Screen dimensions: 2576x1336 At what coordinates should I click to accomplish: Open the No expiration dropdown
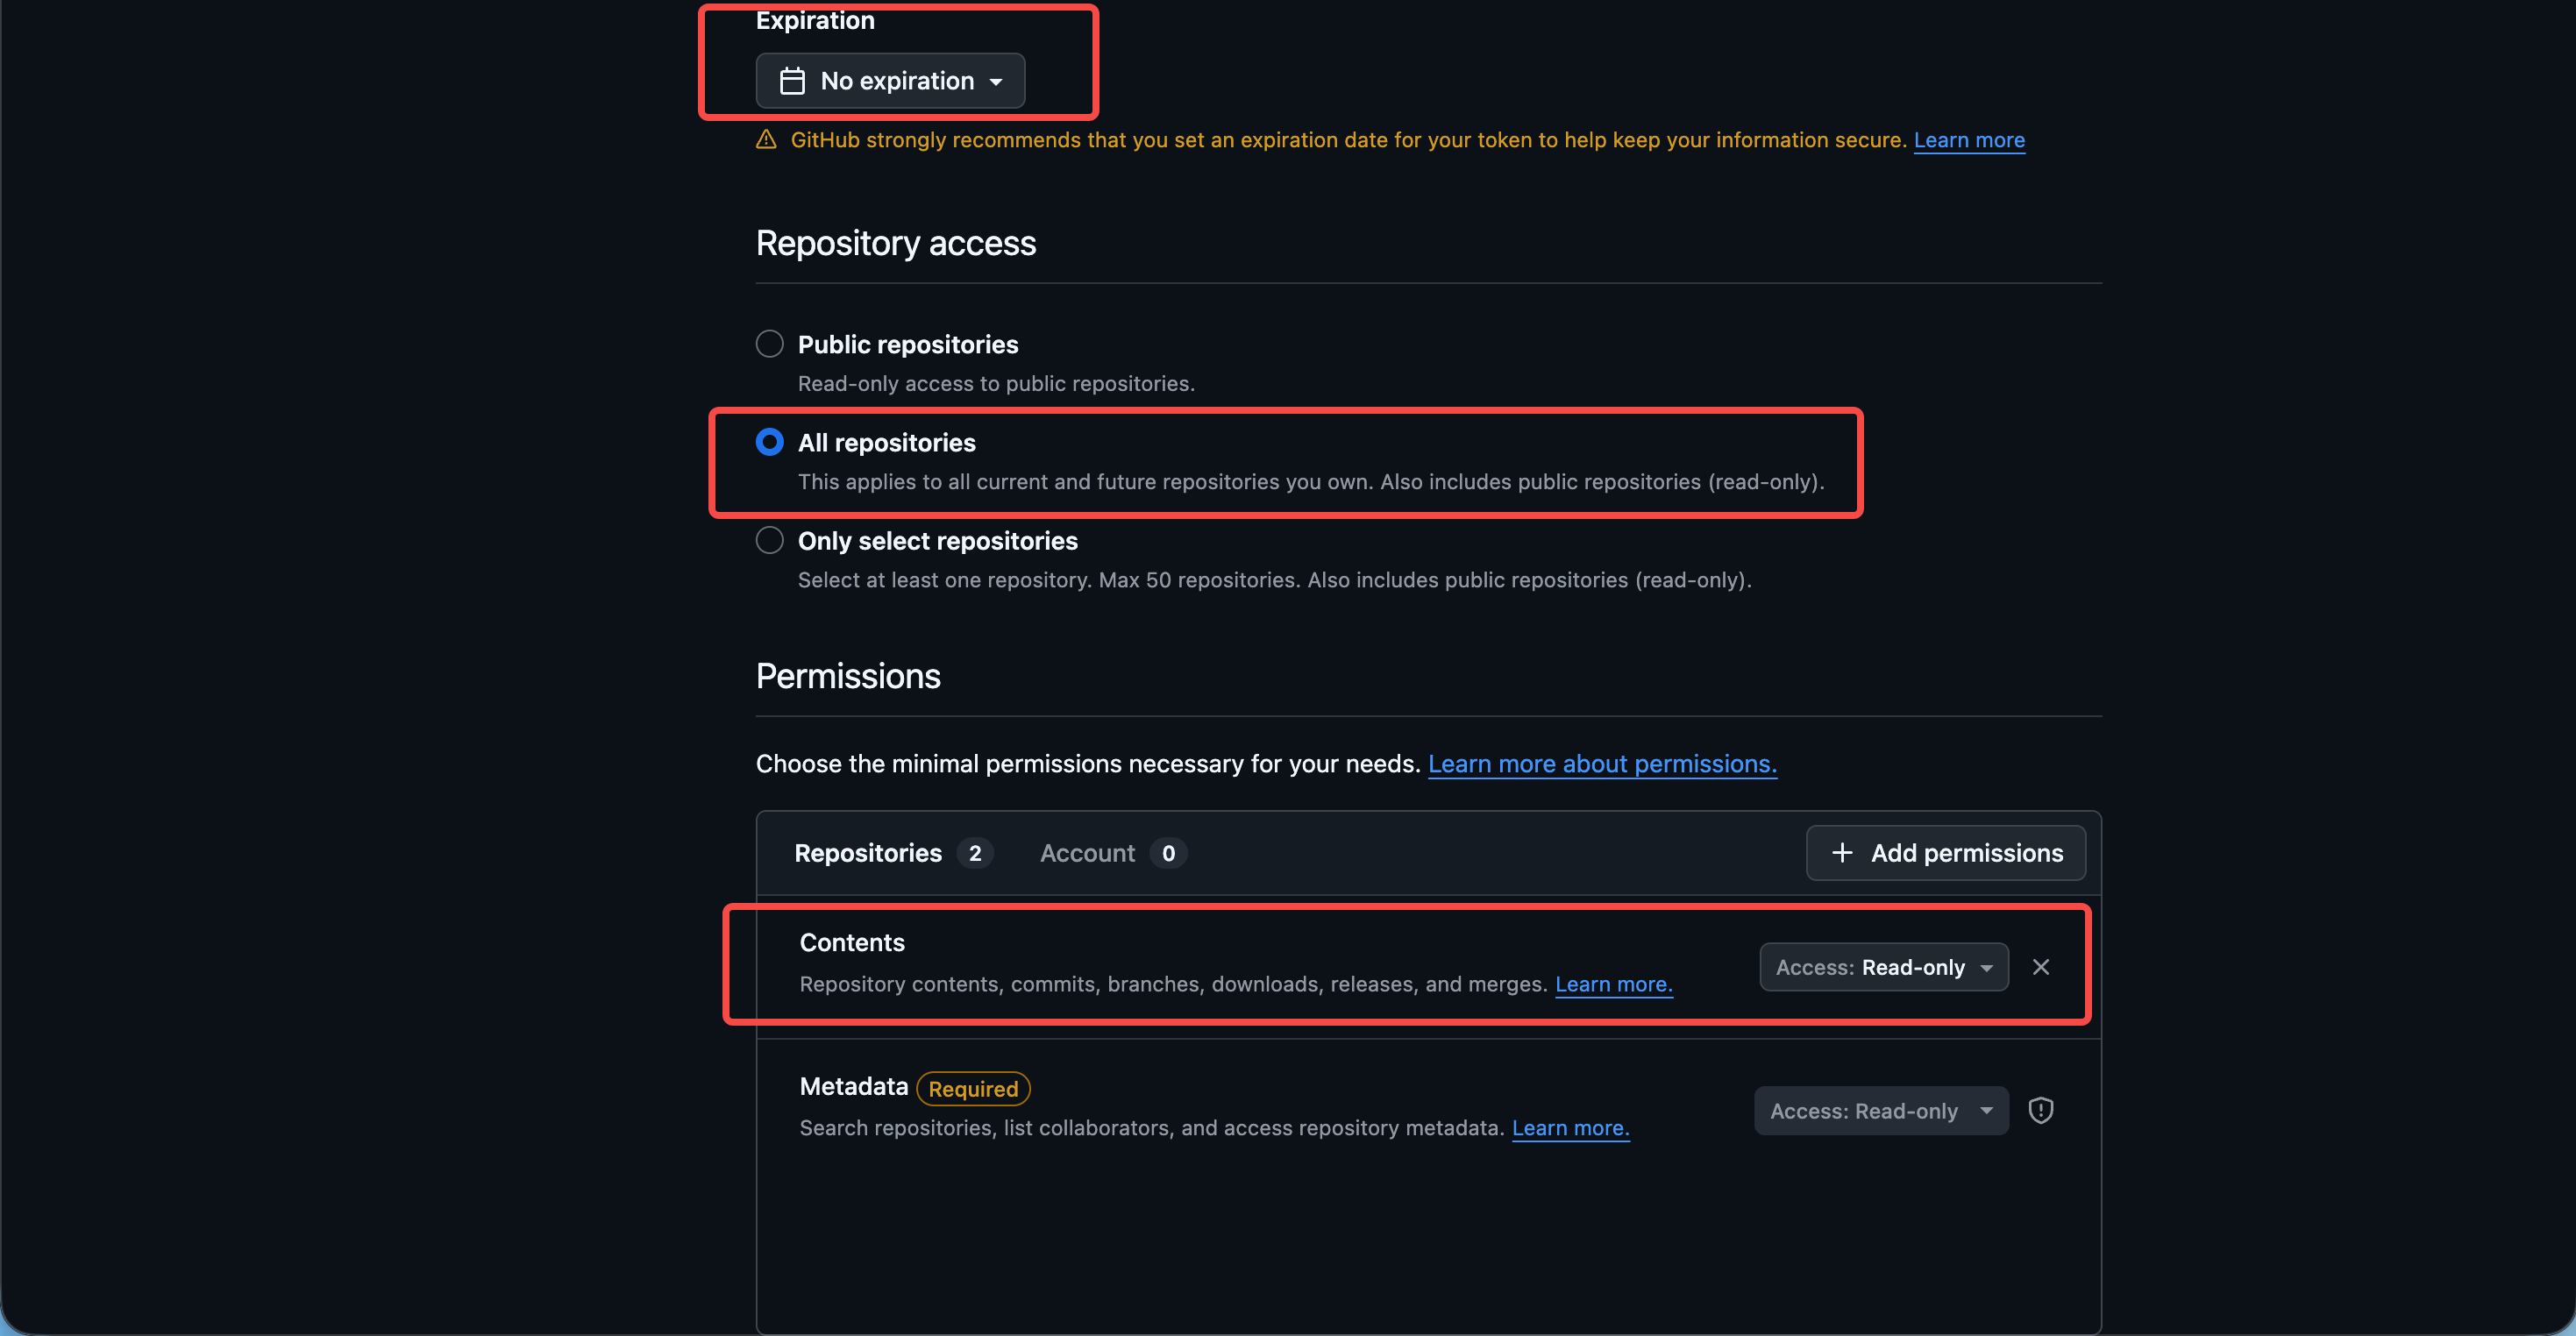[x=890, y=81]
